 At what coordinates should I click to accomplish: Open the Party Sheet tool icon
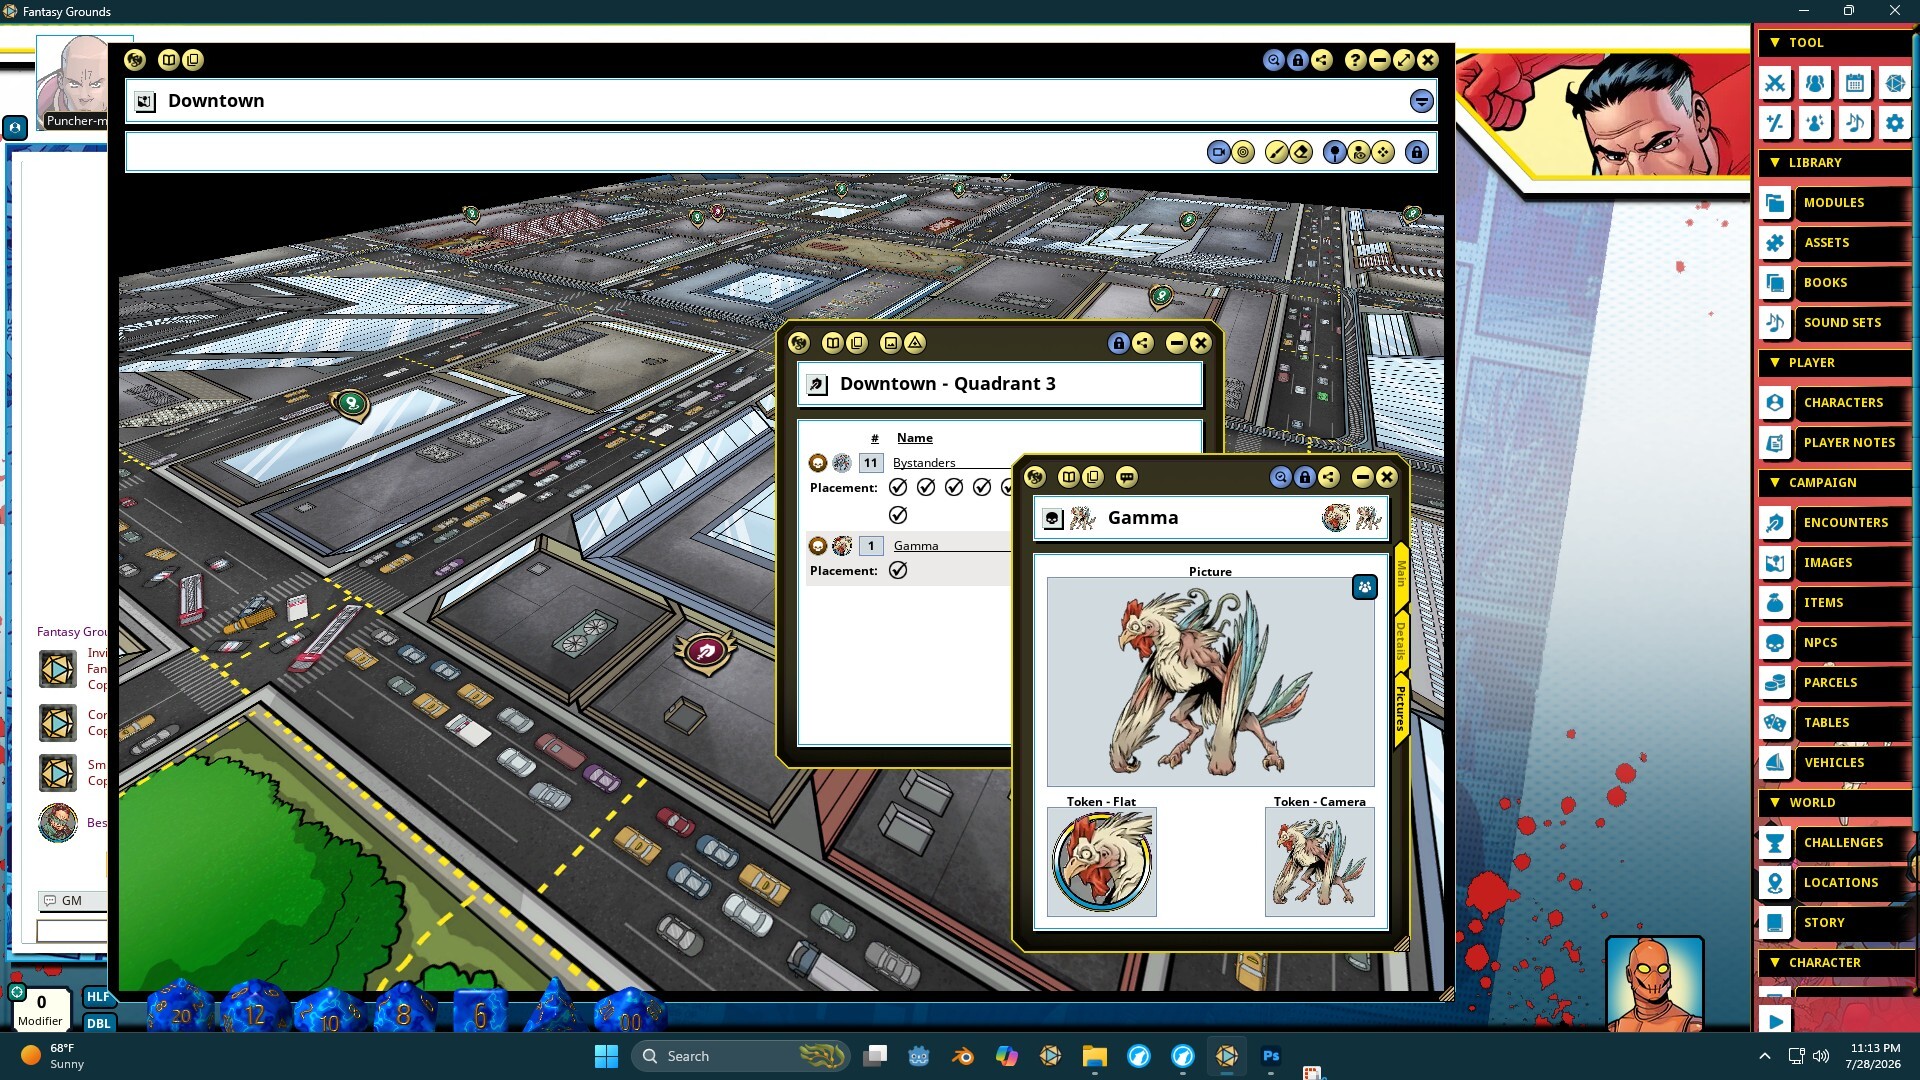coord(1815,83)
